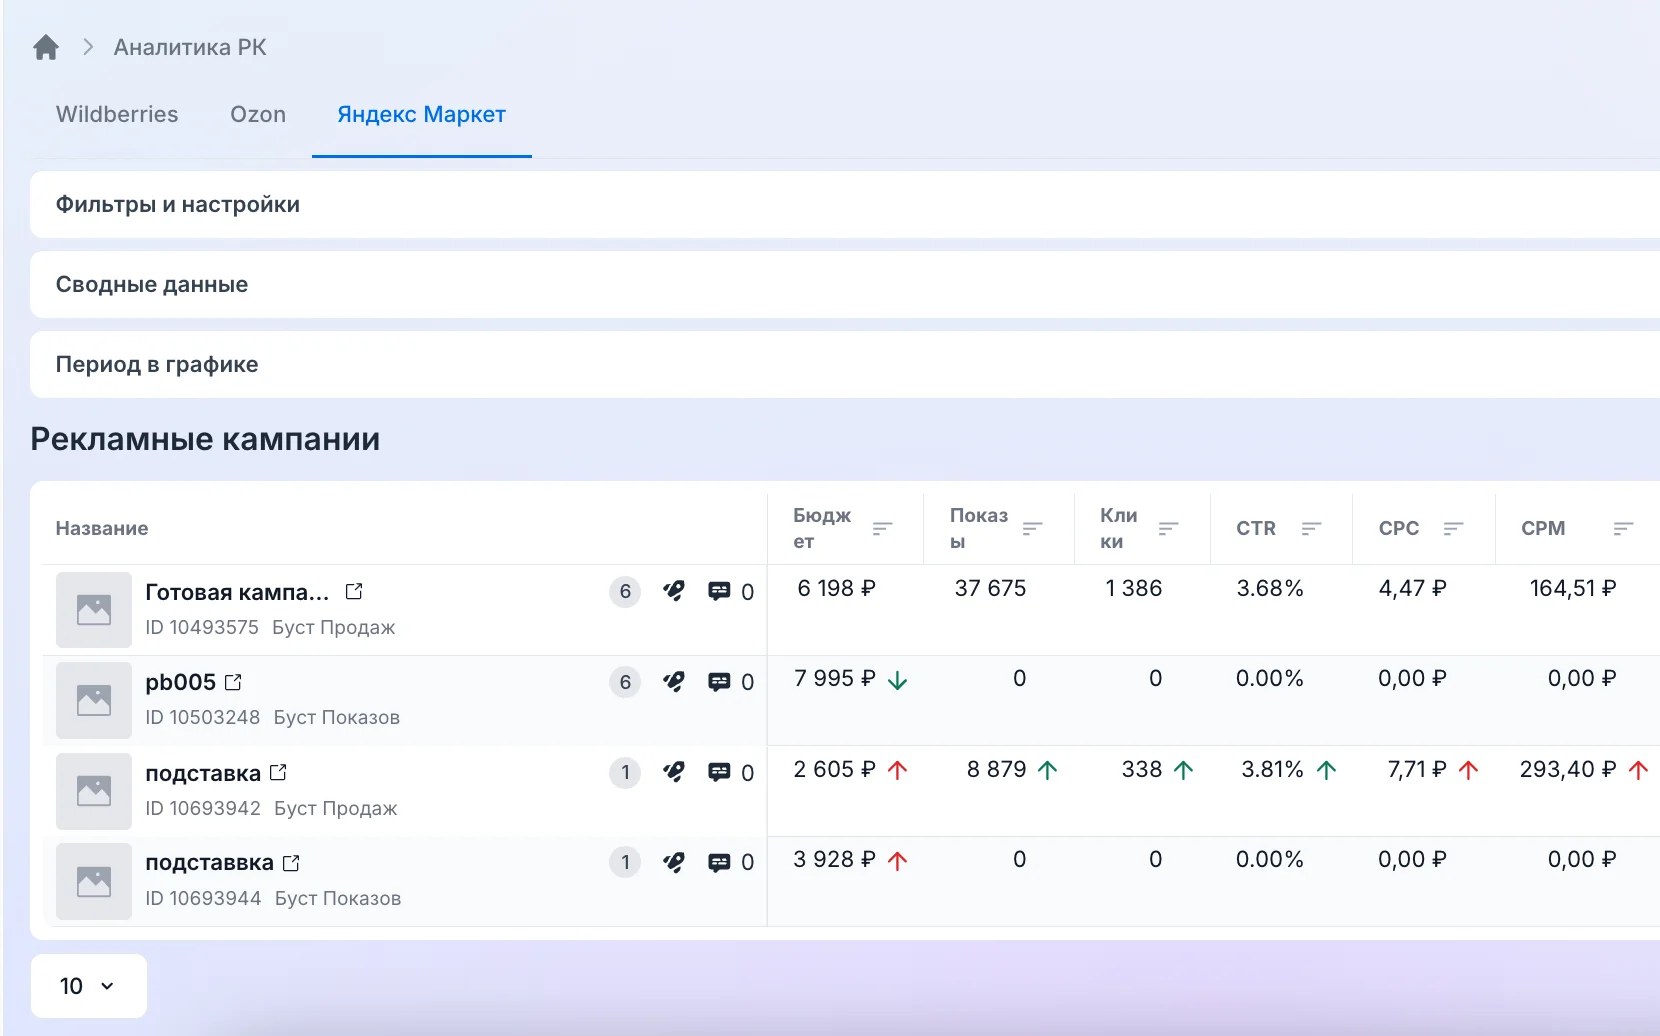Expand Период в графике panel
Screen dimensions: 1660x1036
(845, 364)
